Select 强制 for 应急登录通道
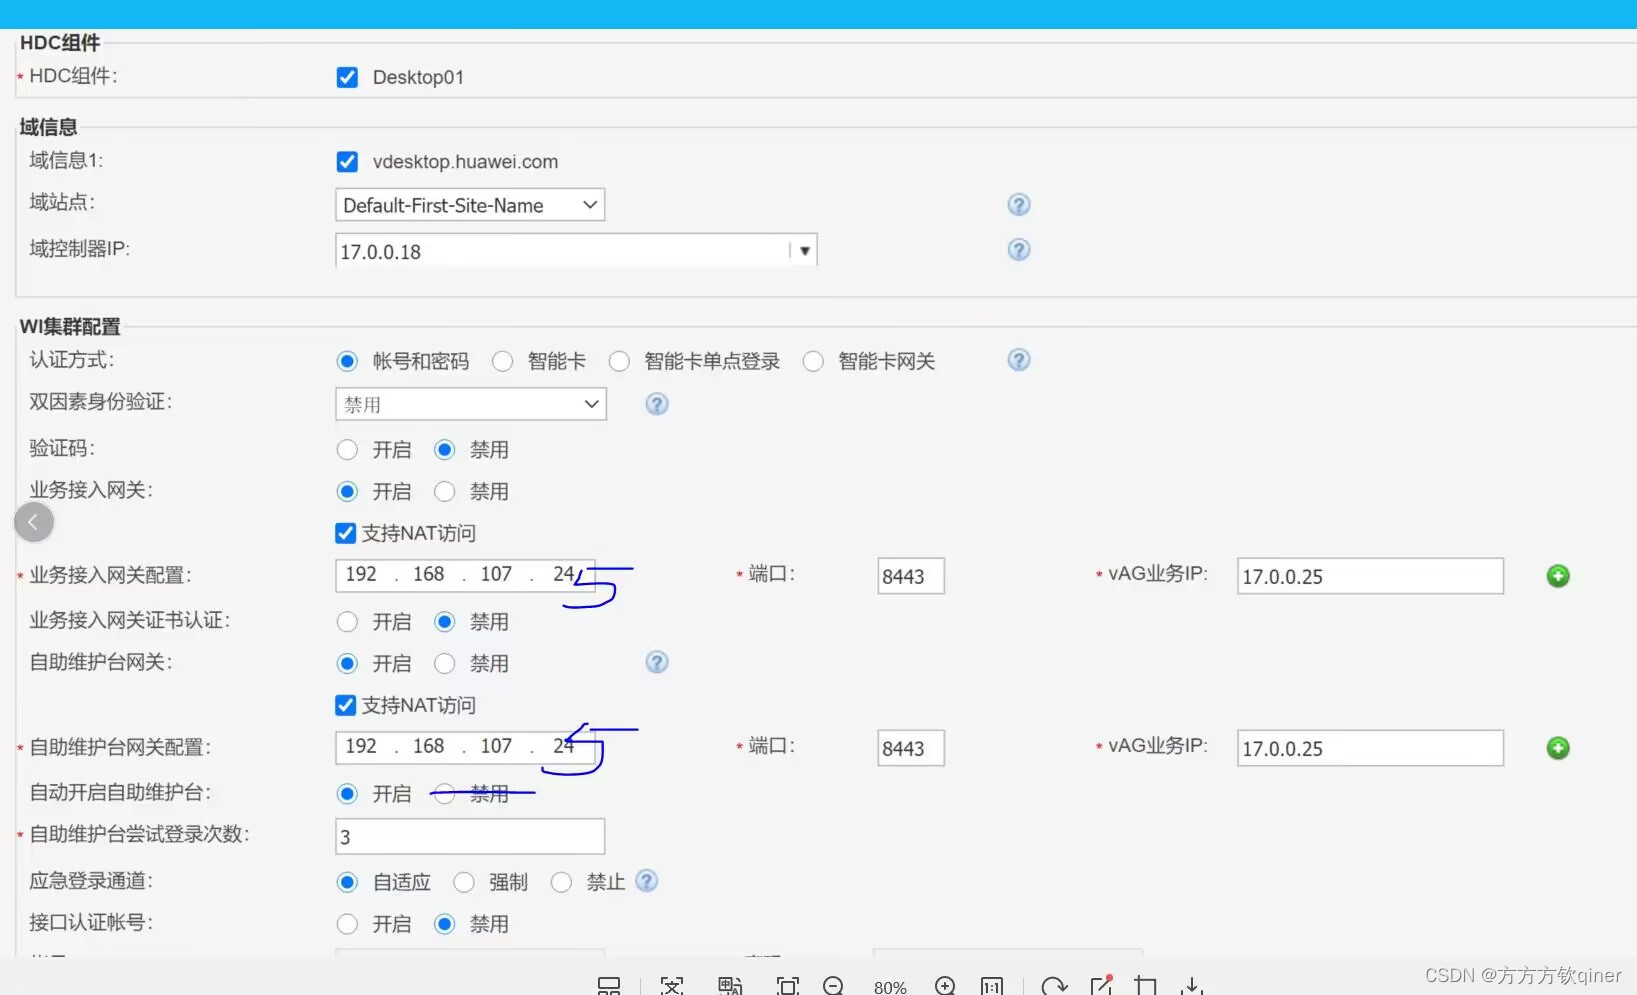This screenshot has height=995, width=1637. (x=463, y=882)
